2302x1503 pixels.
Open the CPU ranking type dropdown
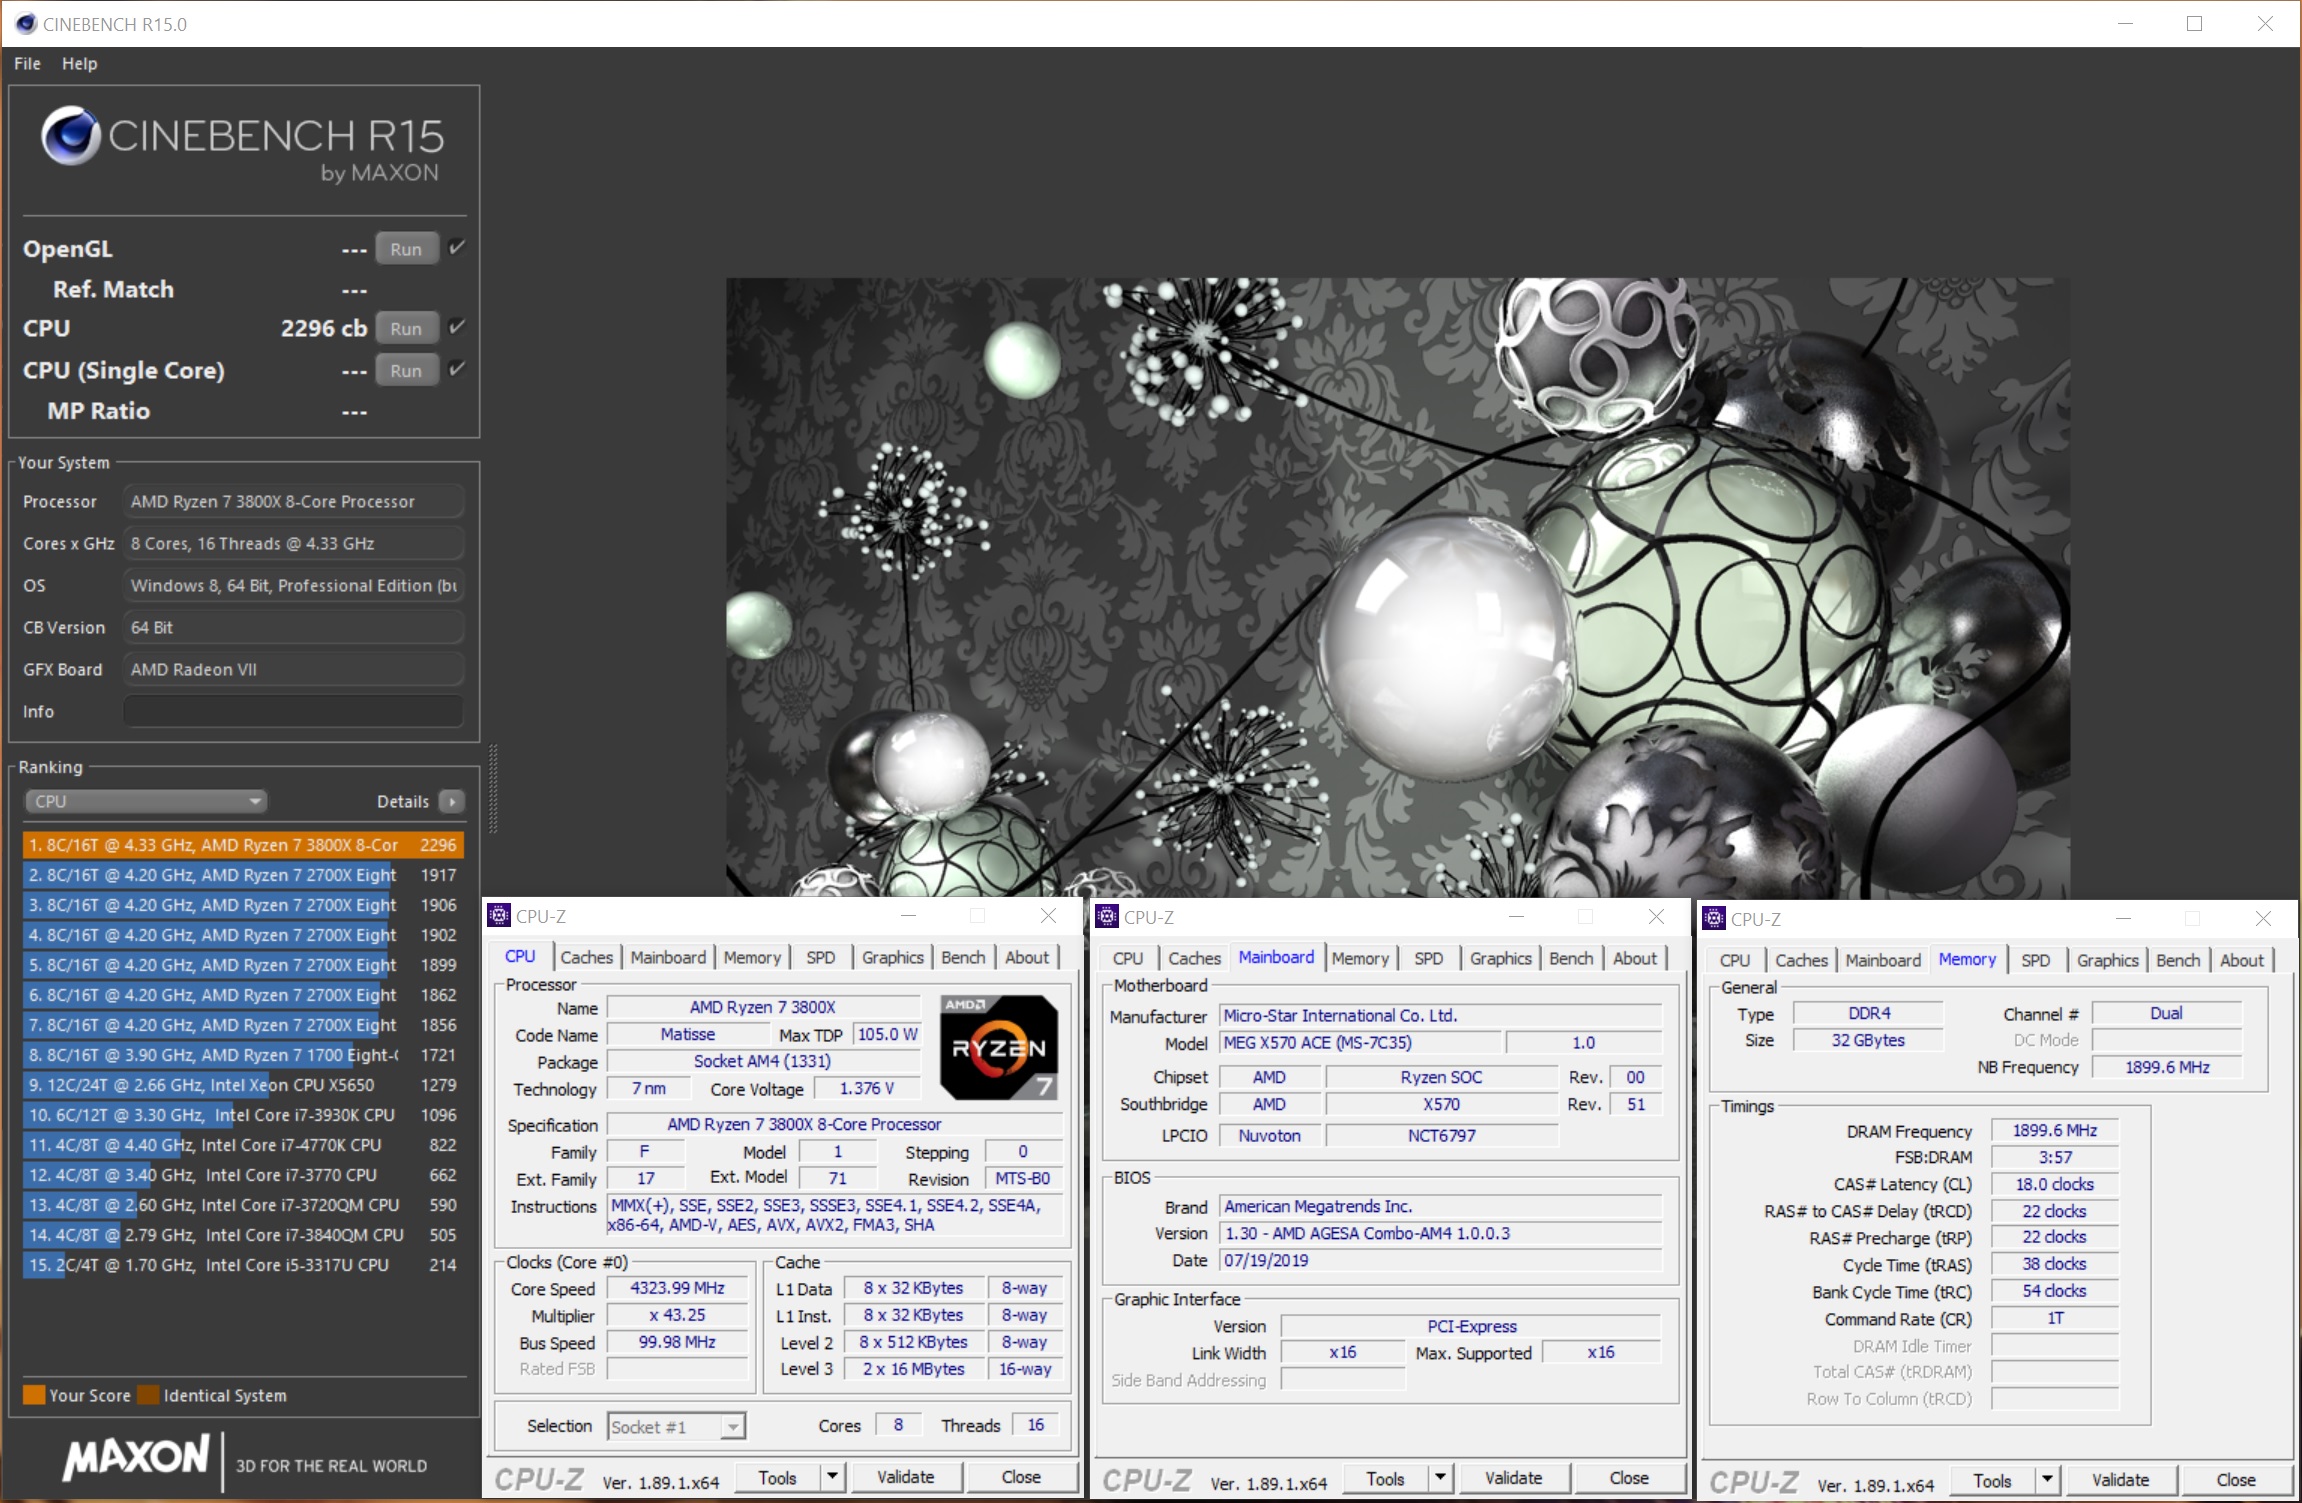(x=146, y=801)
